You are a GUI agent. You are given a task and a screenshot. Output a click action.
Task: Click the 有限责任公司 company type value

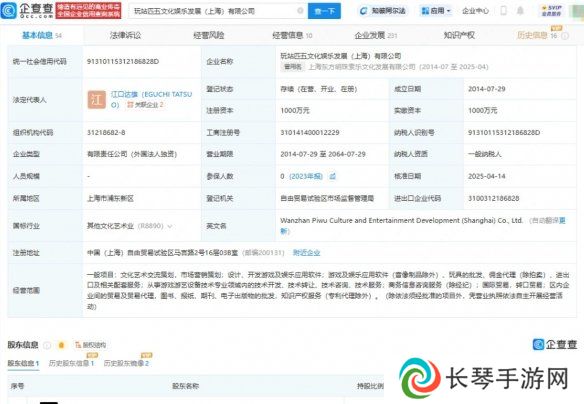pos(132,154)
